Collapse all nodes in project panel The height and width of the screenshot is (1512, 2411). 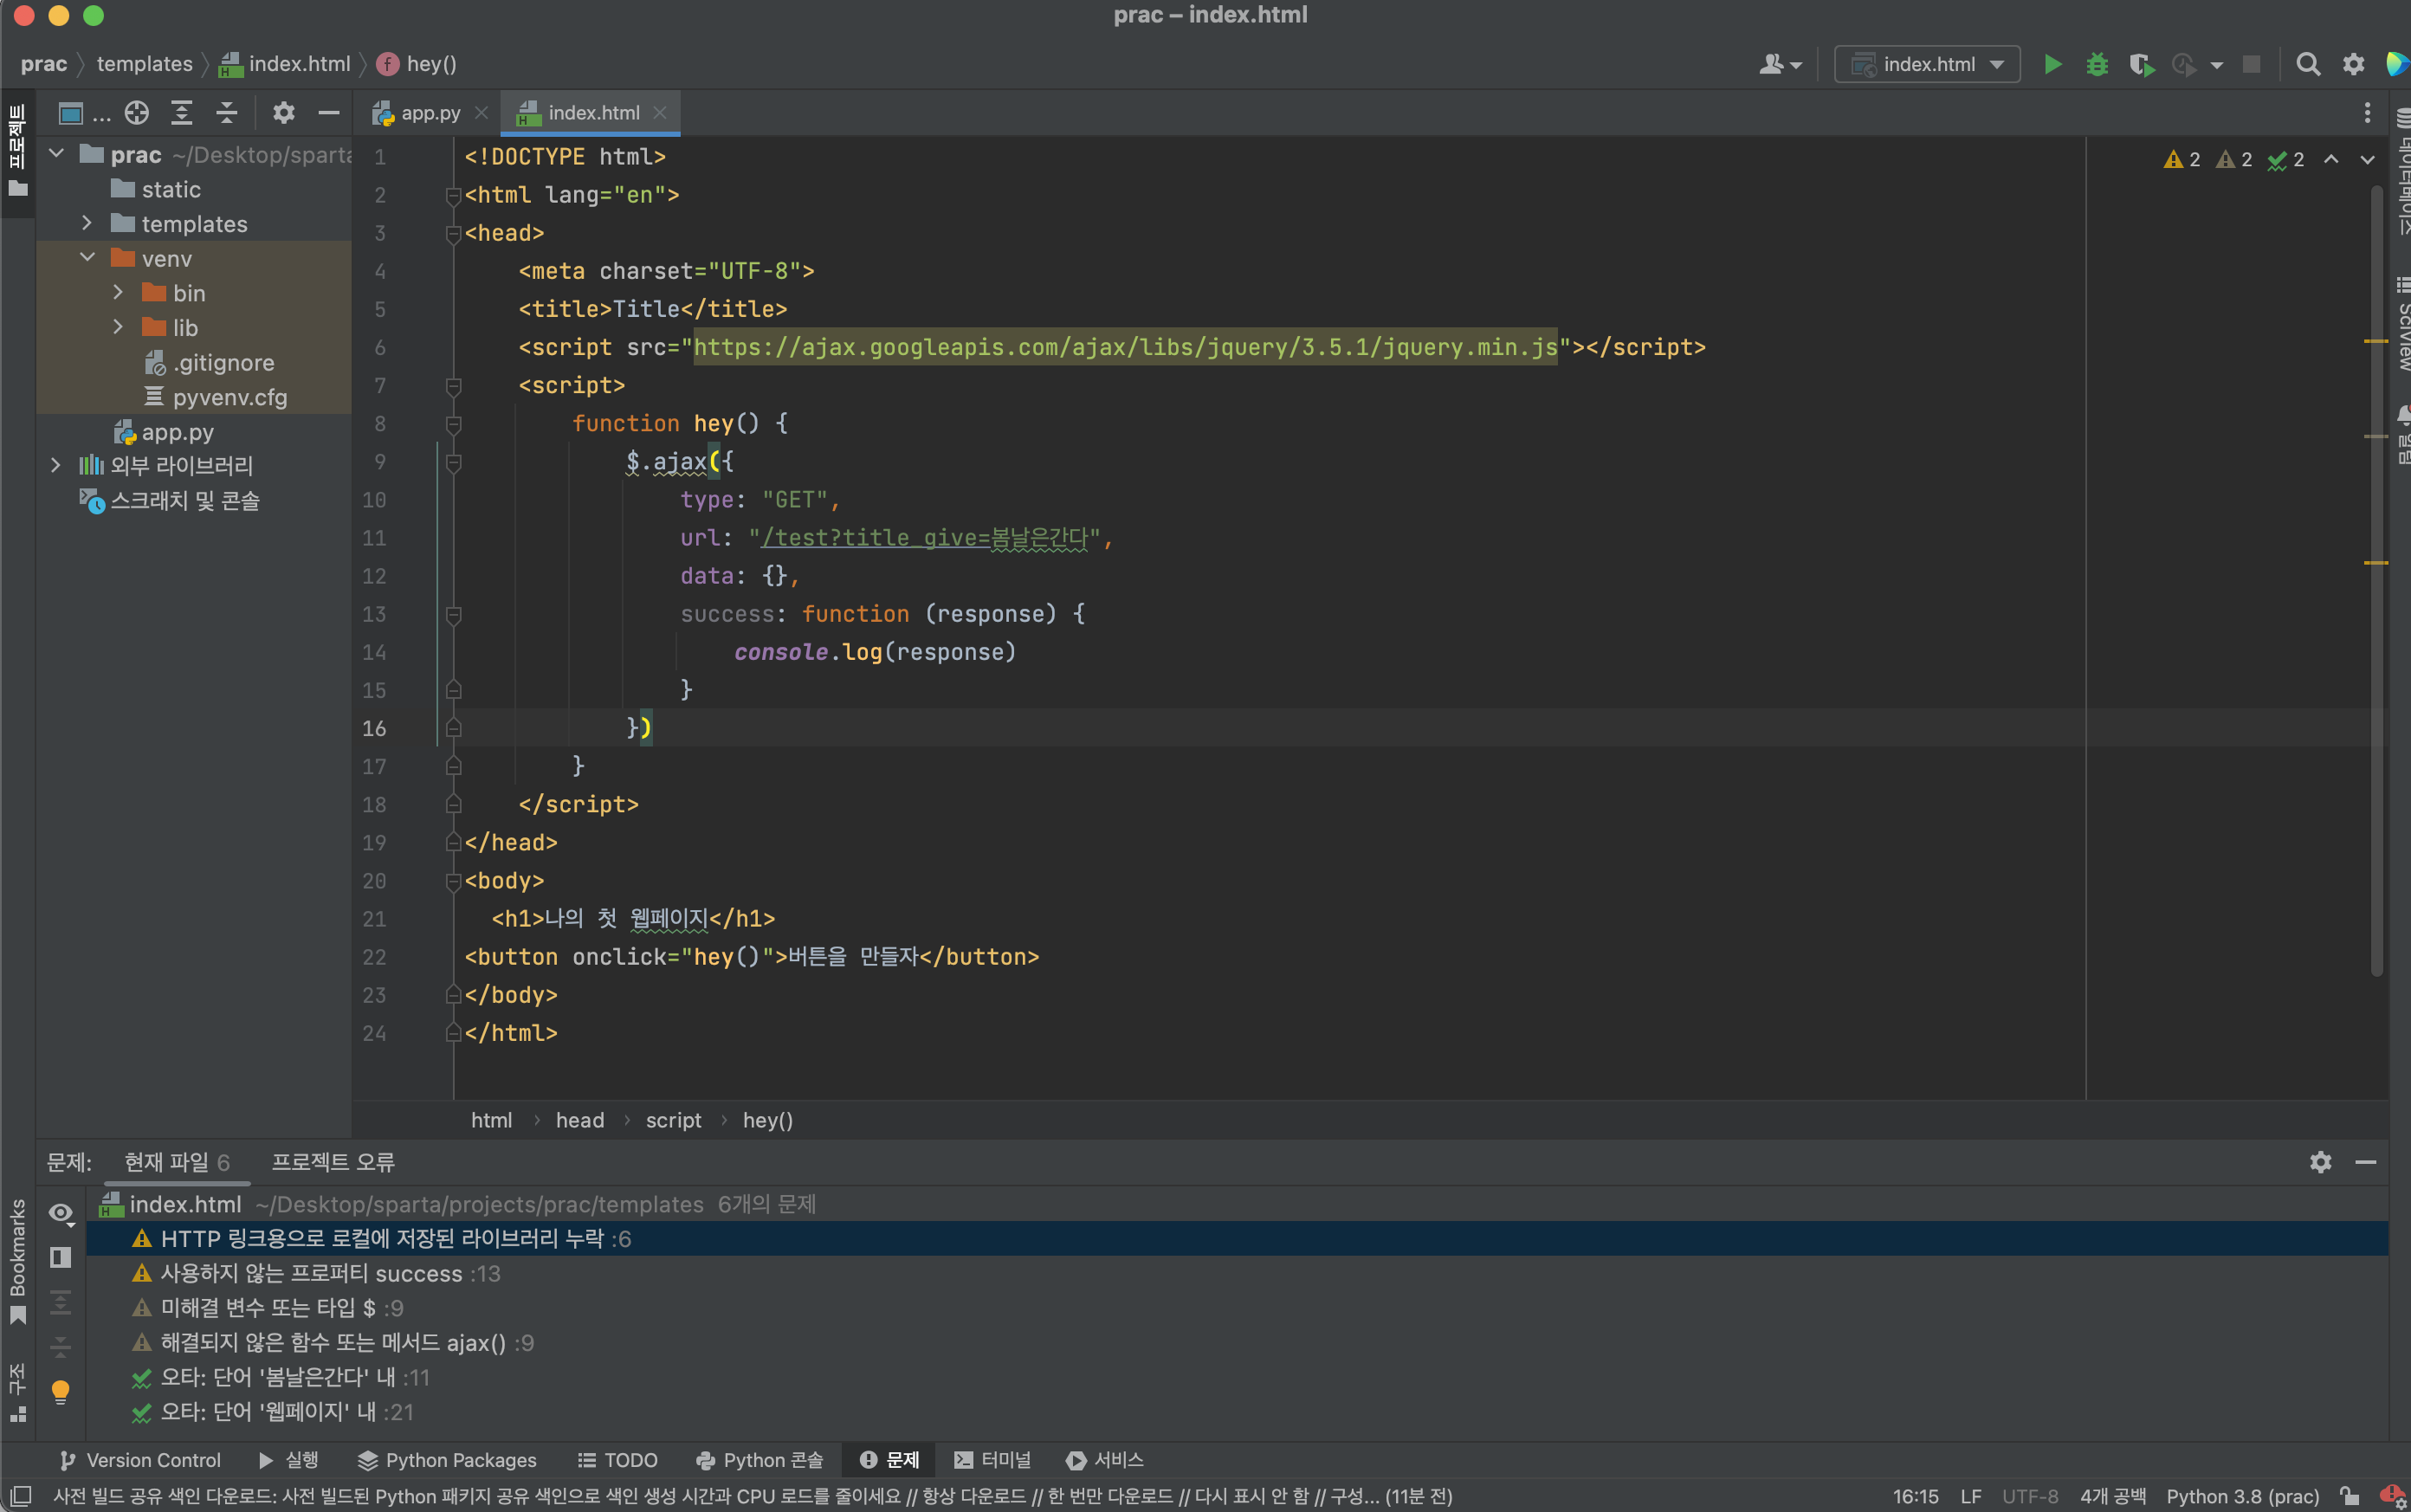227,113
